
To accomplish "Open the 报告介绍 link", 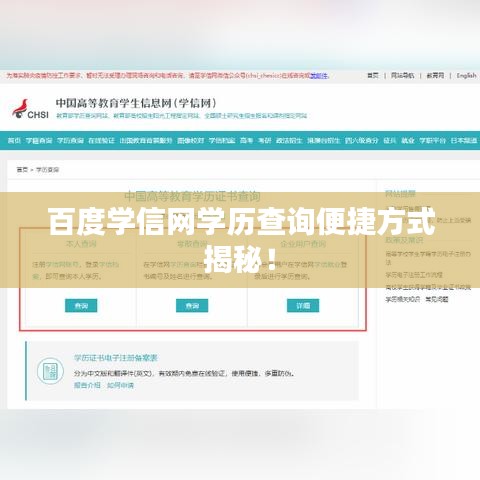I will pos(87,385).
